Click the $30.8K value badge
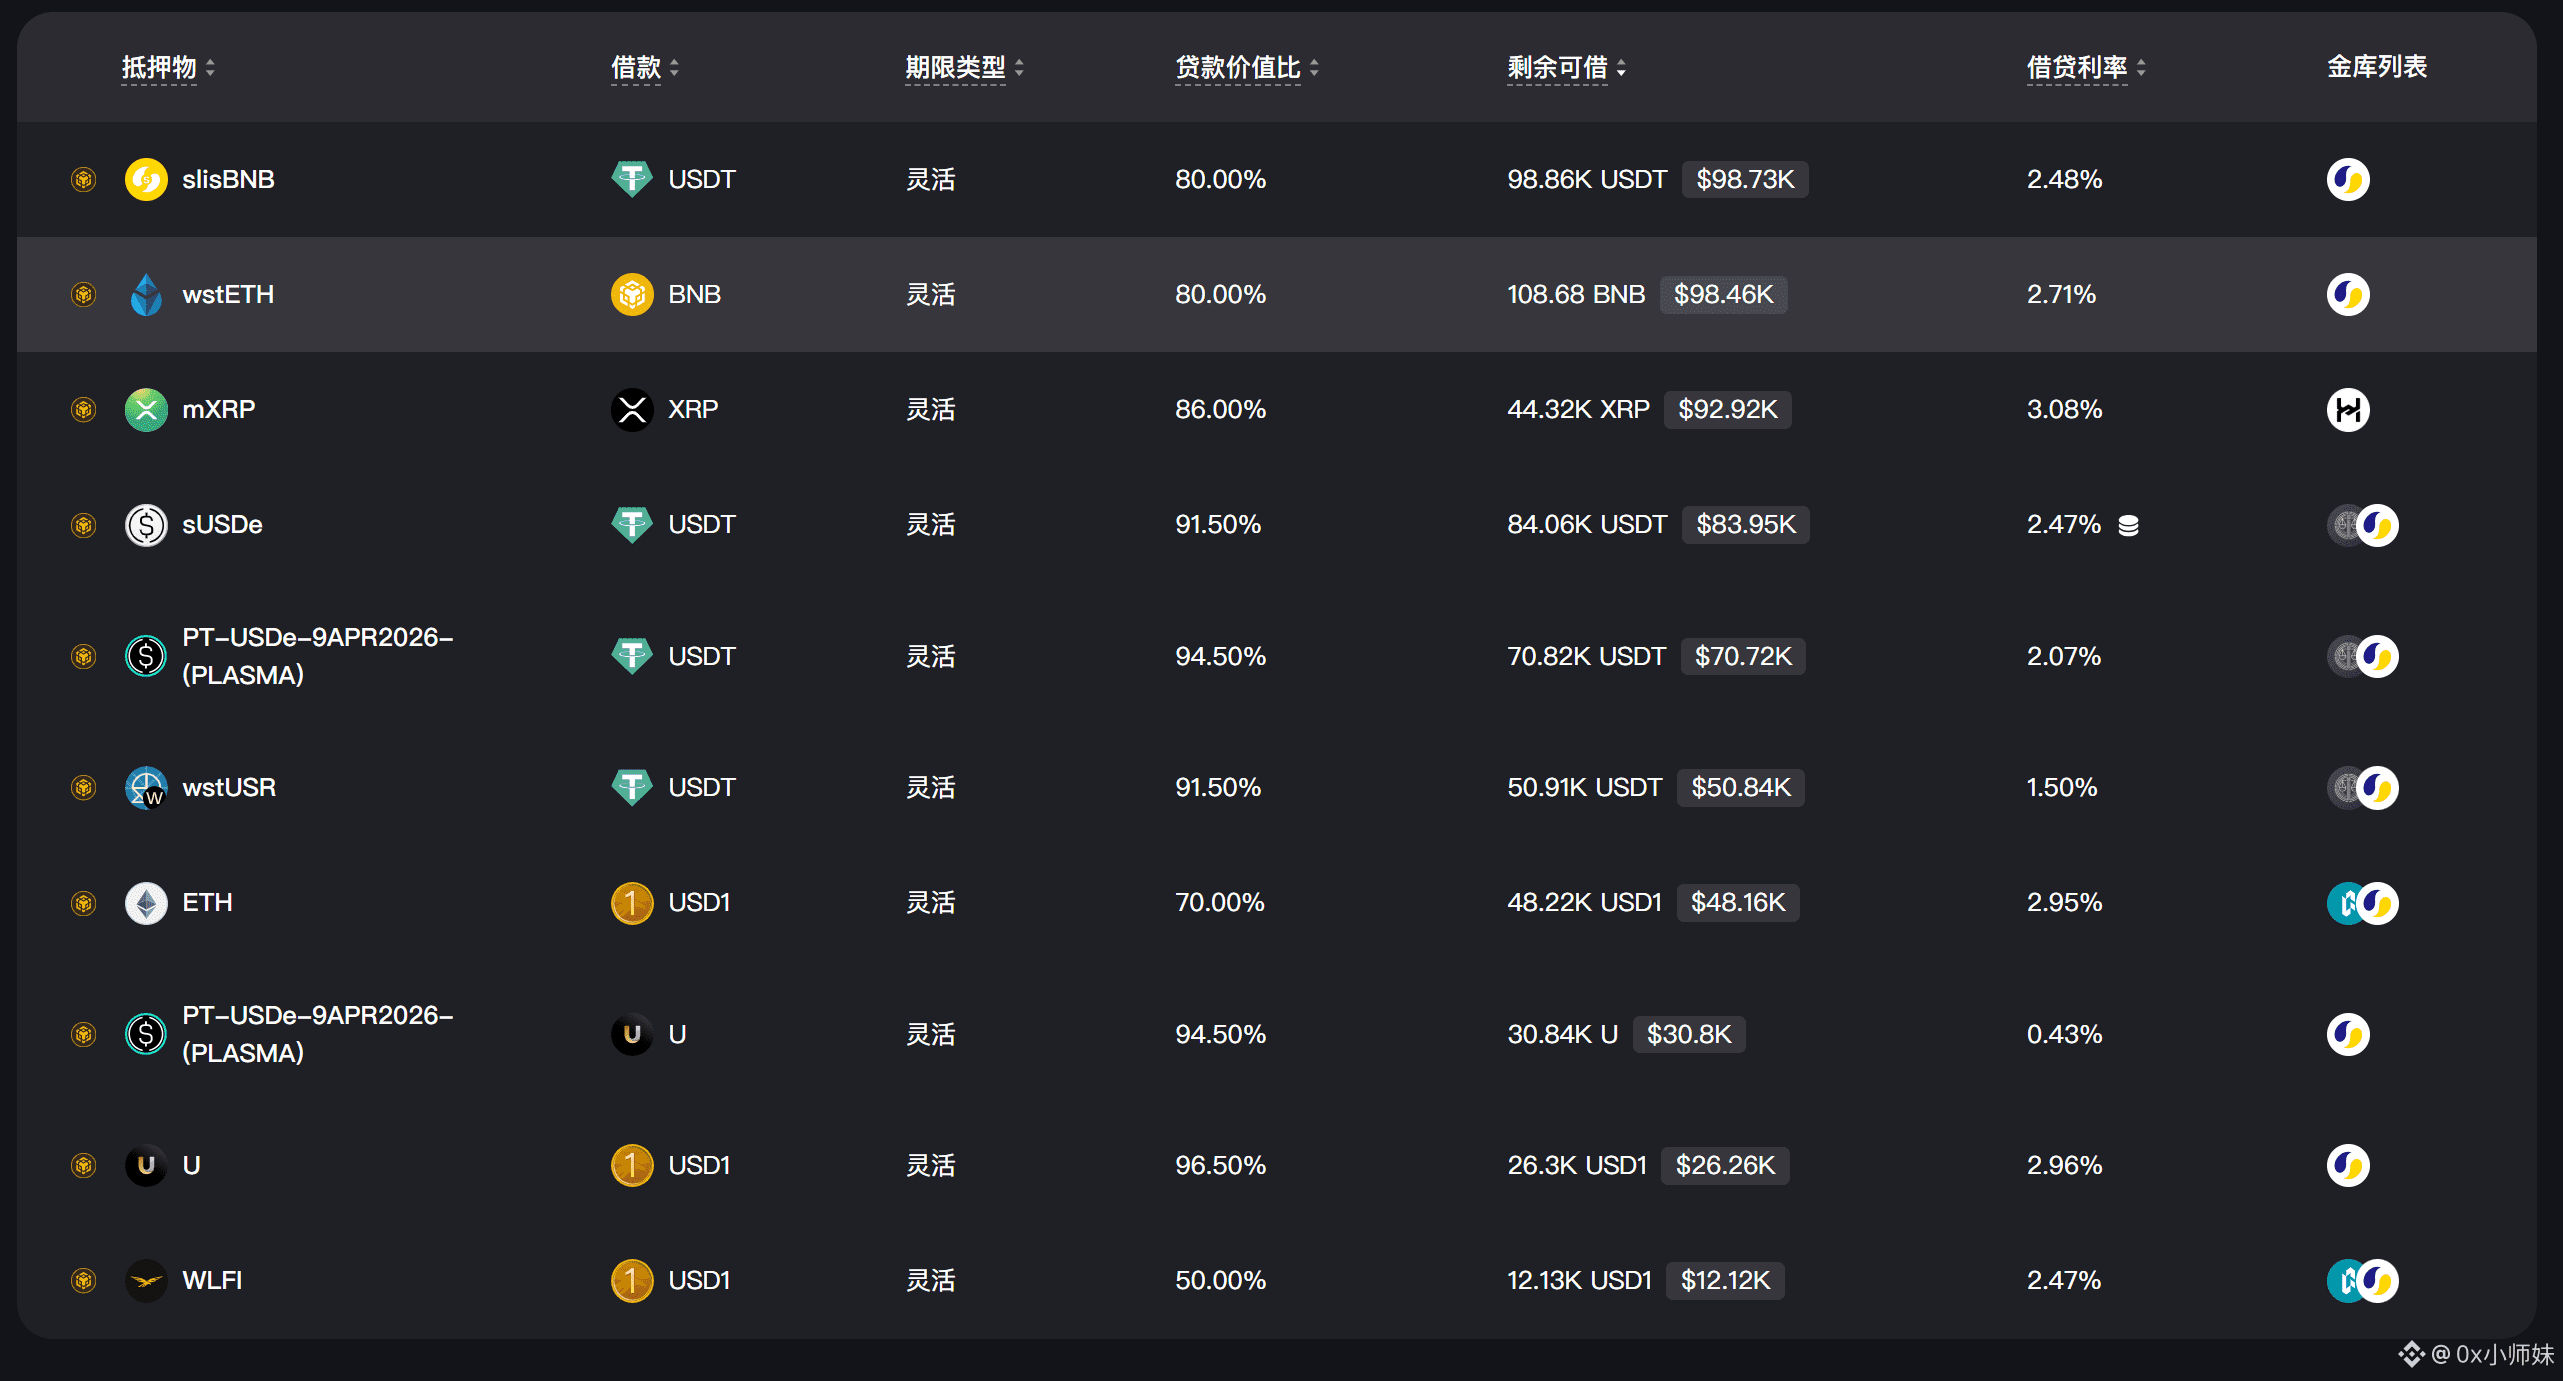2563x1381 pixels. pos(1689,1035)
